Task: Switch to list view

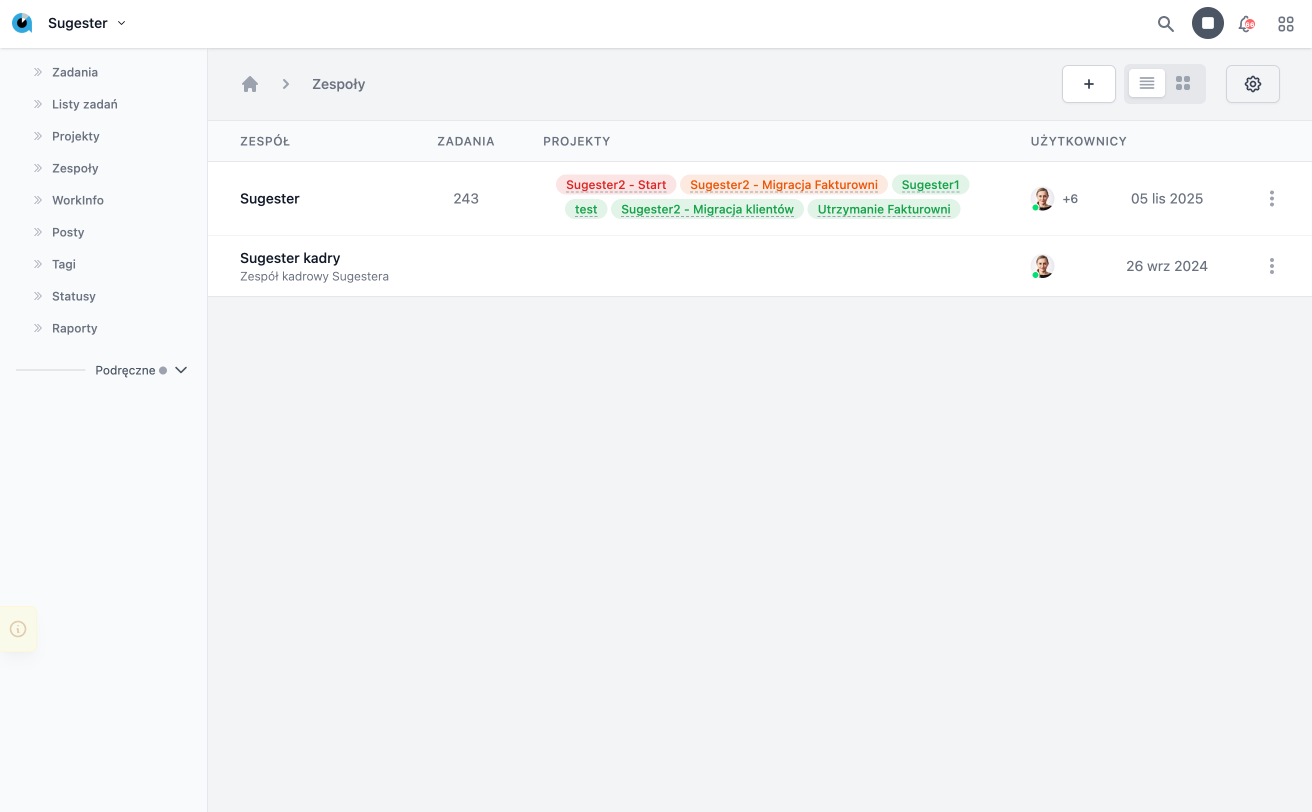Action: (x=1146, y=84)
